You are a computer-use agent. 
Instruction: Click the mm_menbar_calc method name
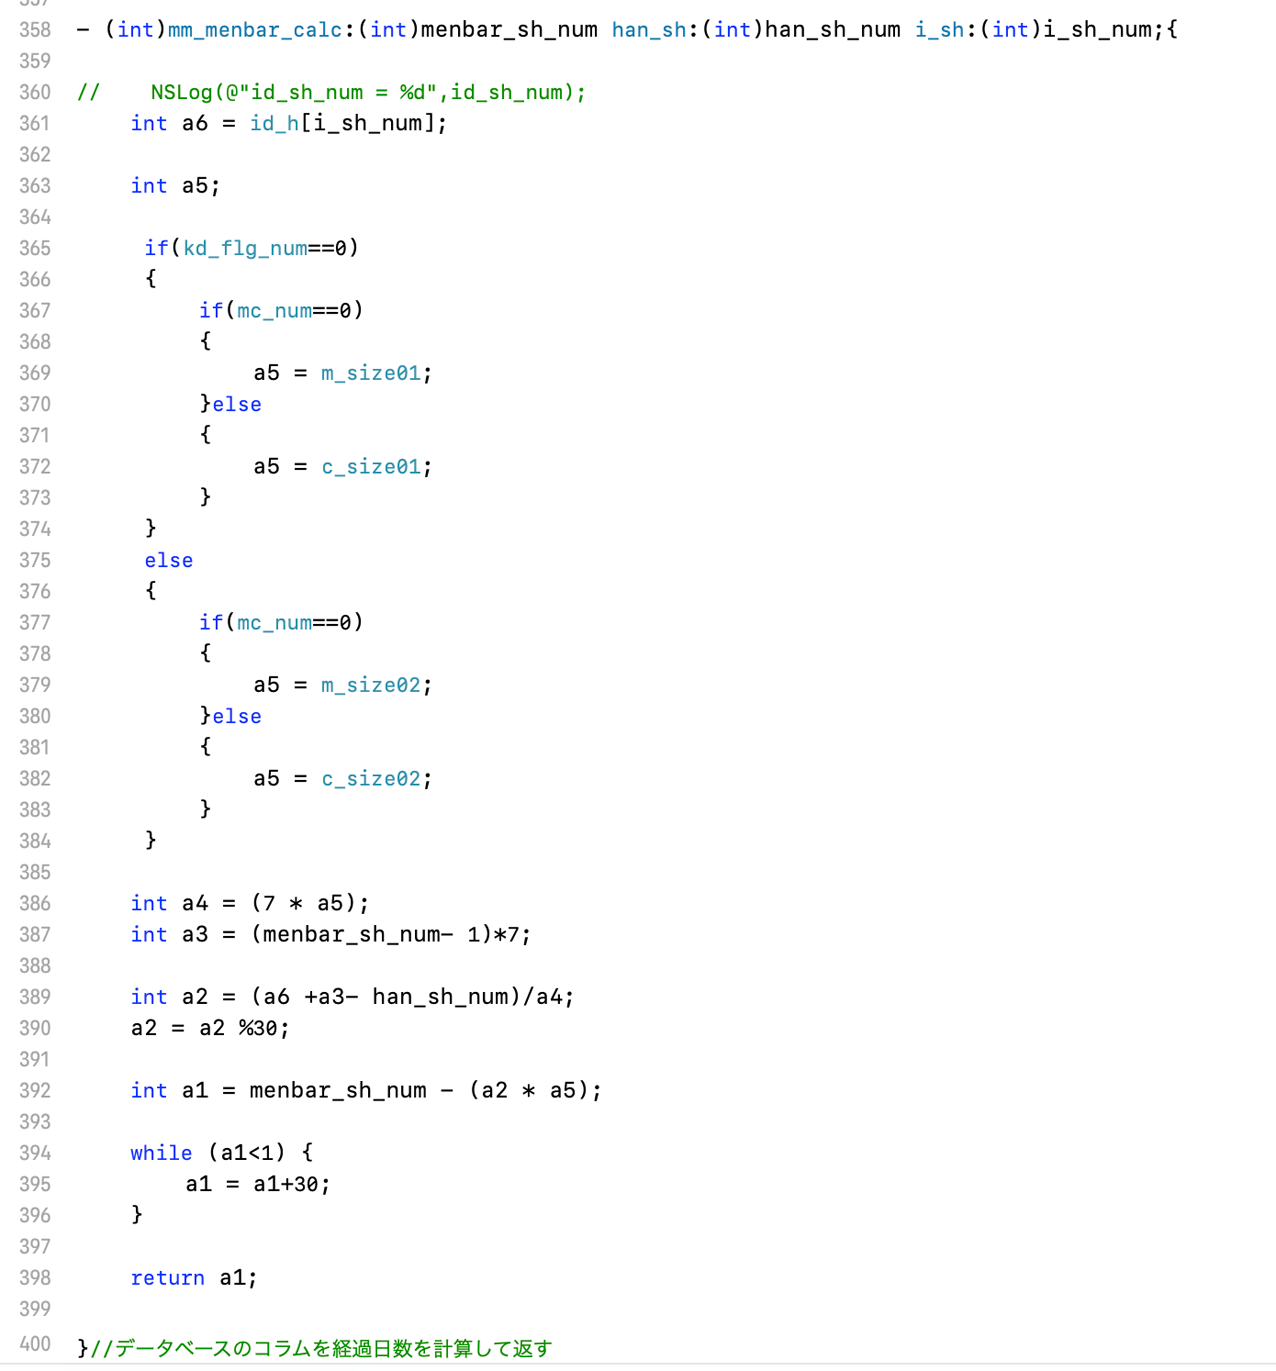pos(255,30)
